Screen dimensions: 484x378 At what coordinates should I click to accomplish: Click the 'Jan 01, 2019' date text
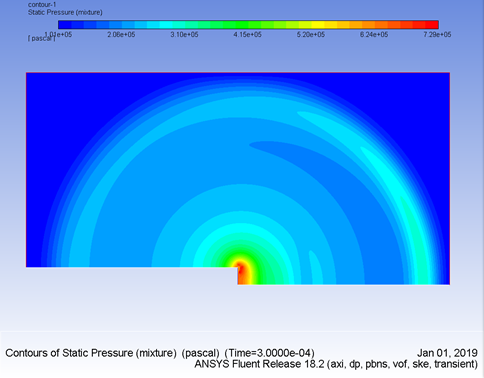point(447,353)
